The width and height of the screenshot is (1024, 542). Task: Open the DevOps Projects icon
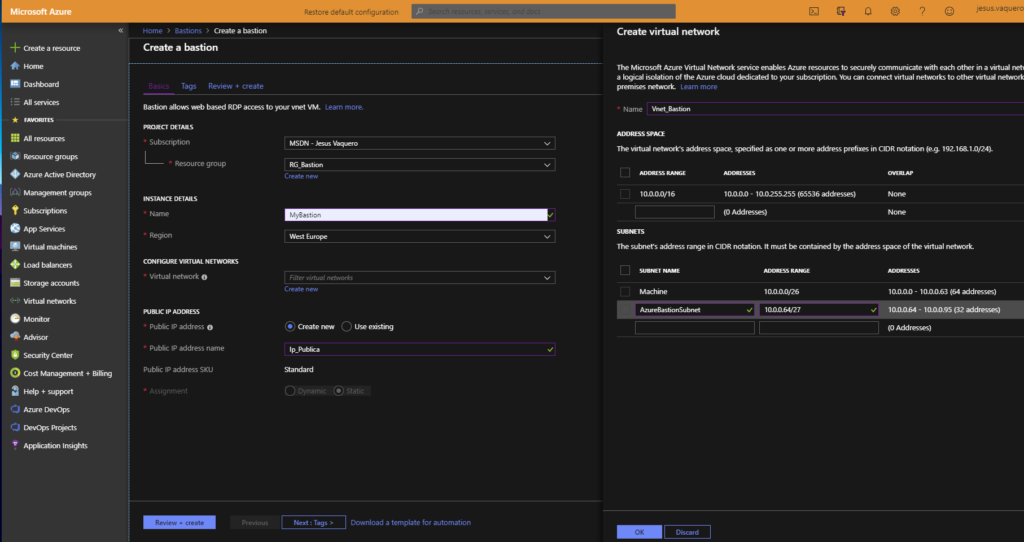click(15, 427)
